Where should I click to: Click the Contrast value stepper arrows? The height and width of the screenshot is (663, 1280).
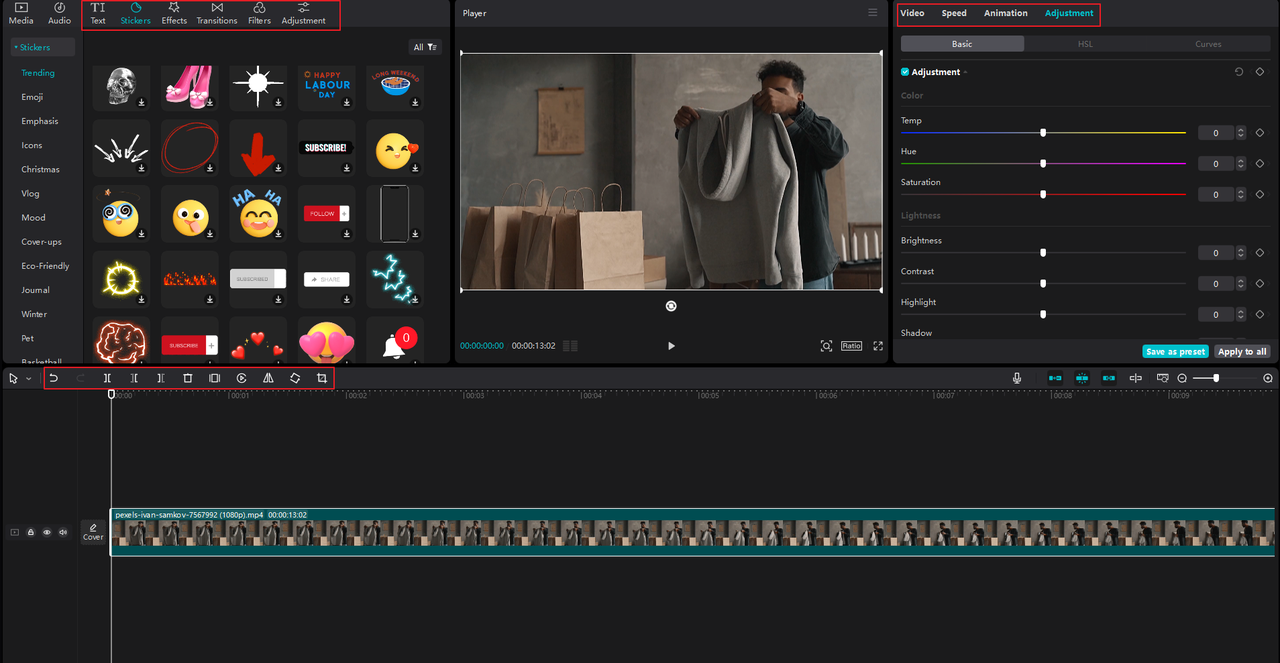tap(1240, 284)
